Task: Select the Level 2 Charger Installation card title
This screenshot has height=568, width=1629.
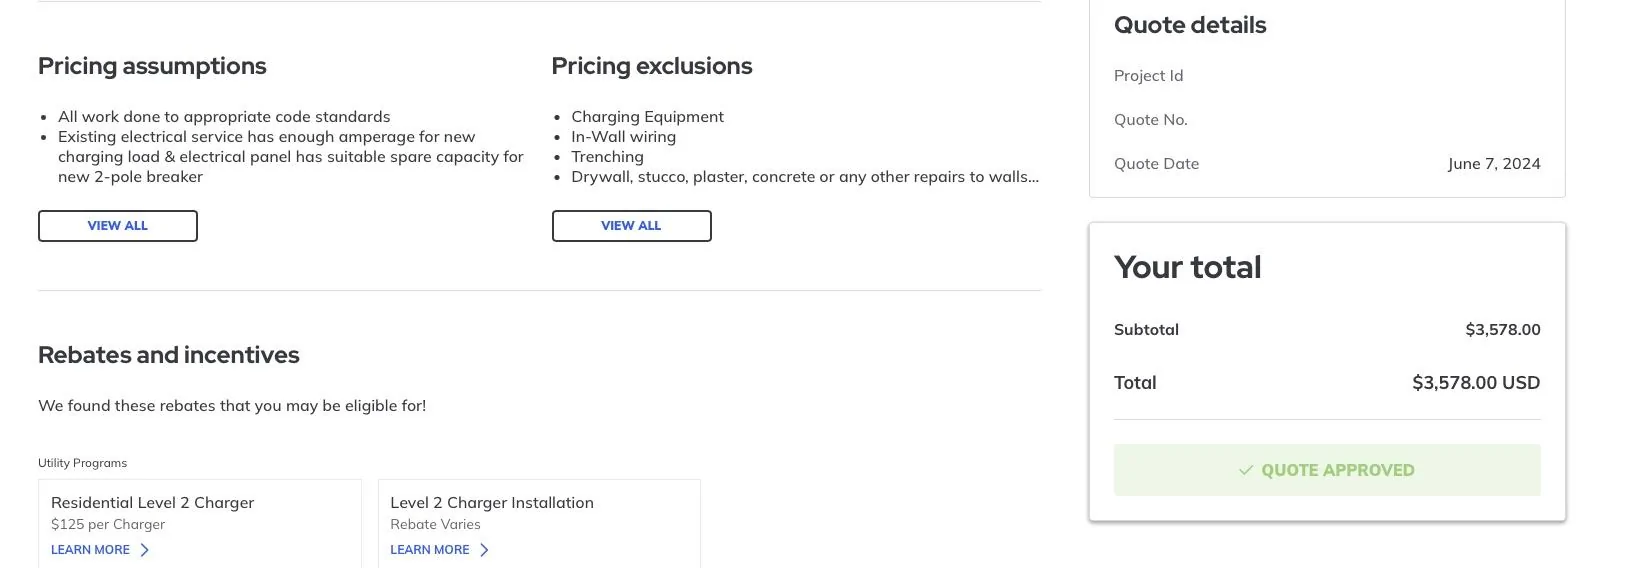Action: (x=492, y=503)
